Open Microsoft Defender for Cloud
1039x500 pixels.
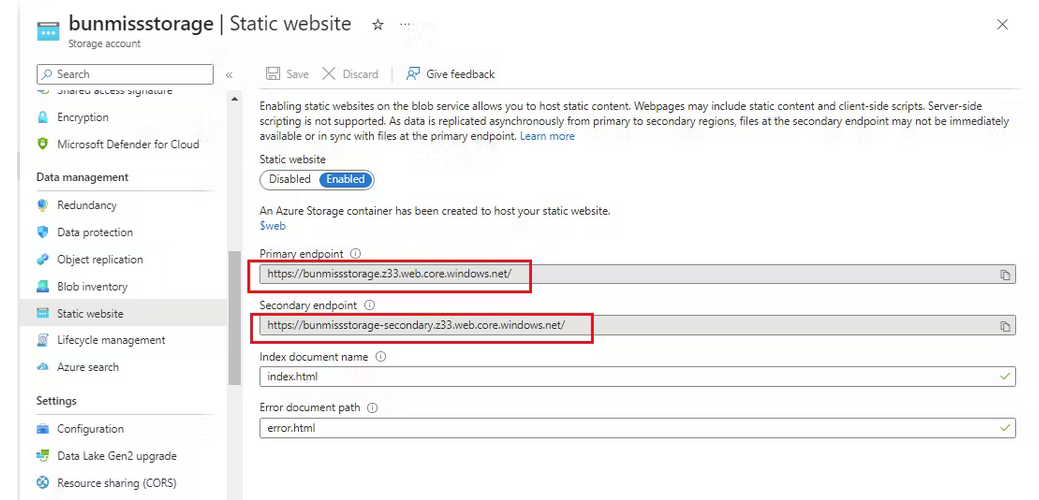[128, 144]
